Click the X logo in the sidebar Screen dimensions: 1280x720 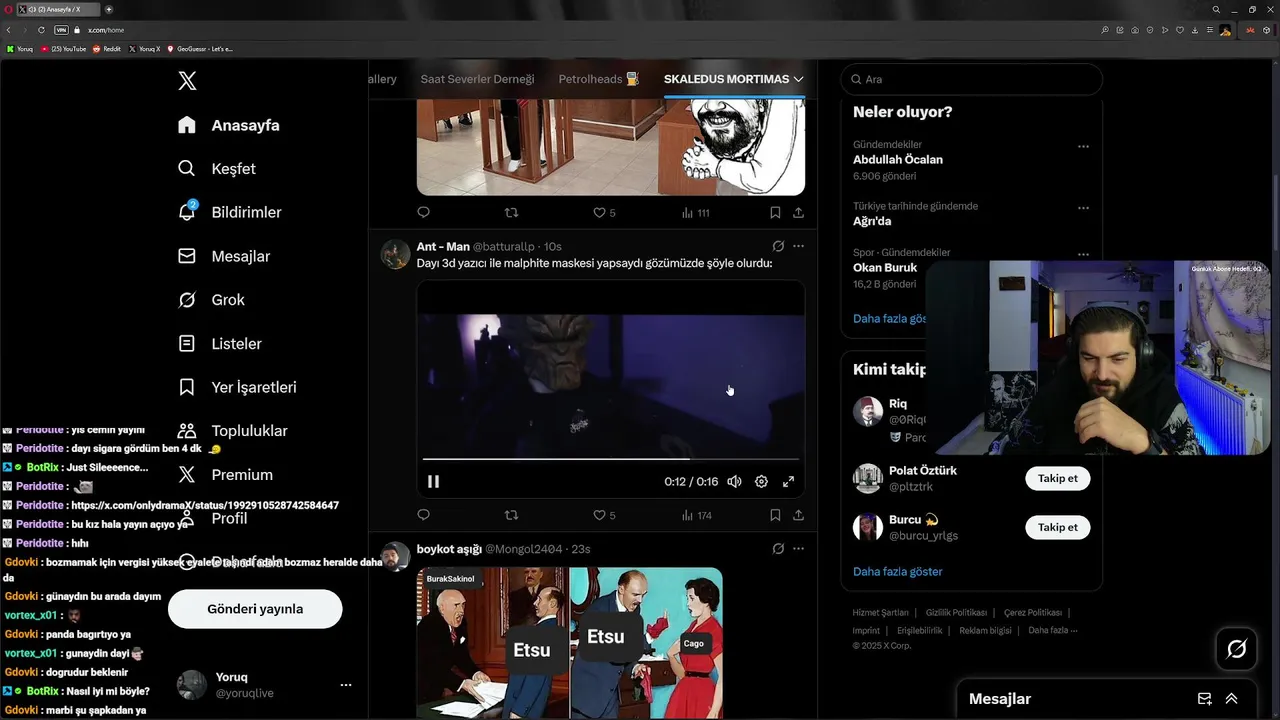coord(187,81)
